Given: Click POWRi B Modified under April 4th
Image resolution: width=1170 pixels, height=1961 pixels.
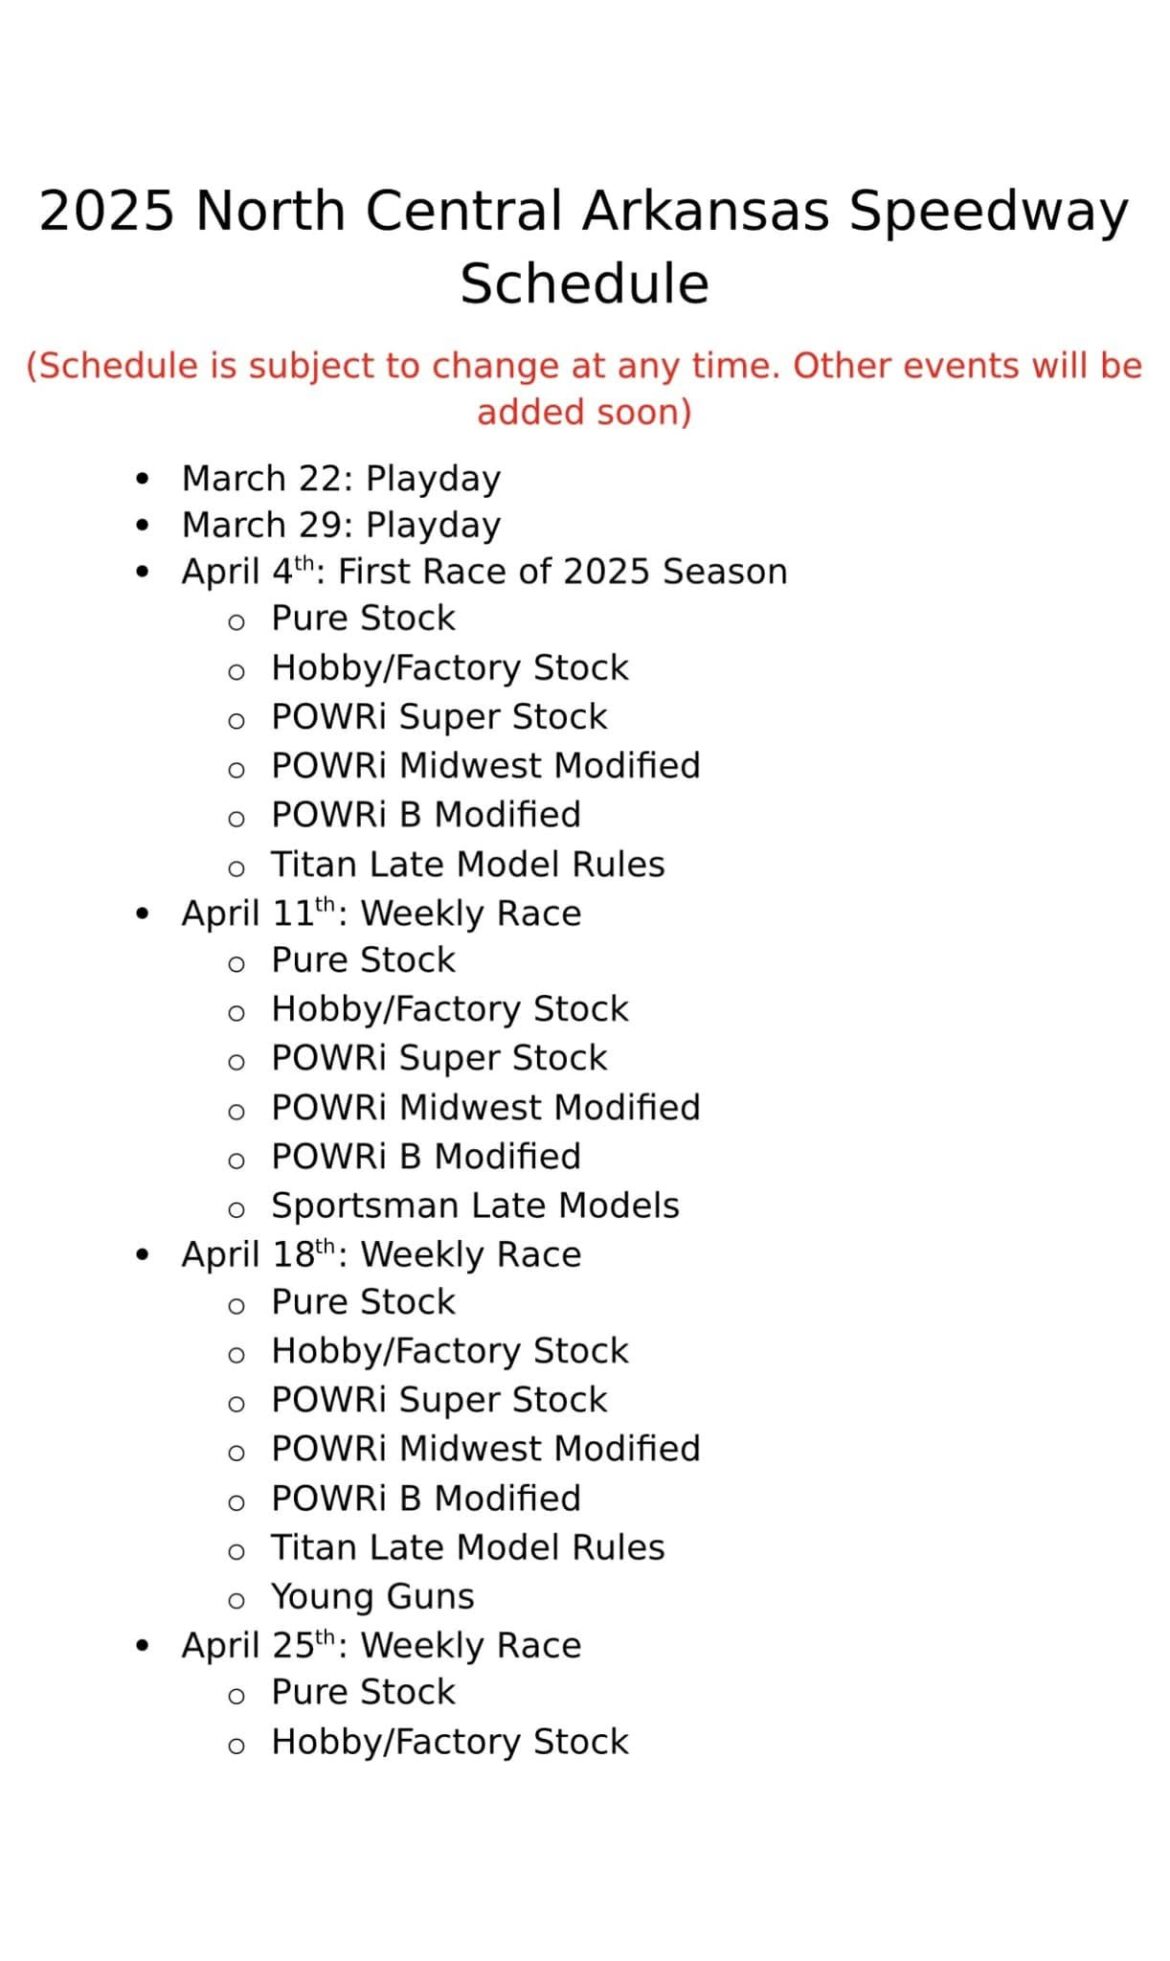Looking at the screenshot, I should [426, 815].
